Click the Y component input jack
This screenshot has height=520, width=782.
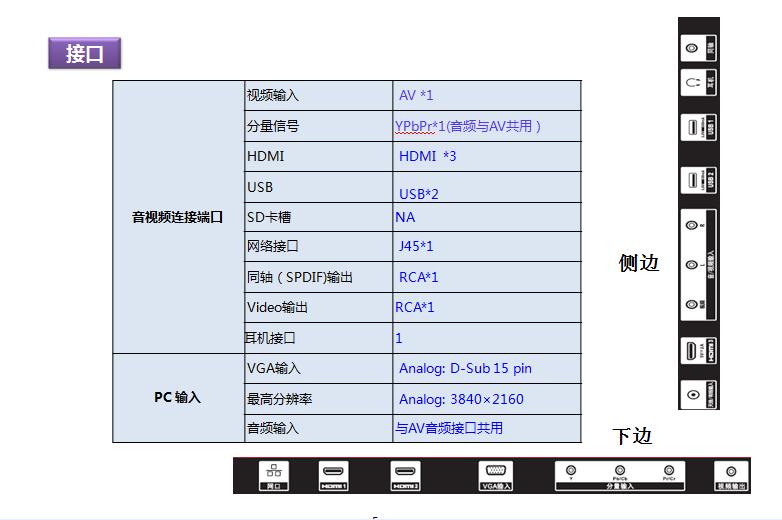[571, 470]
